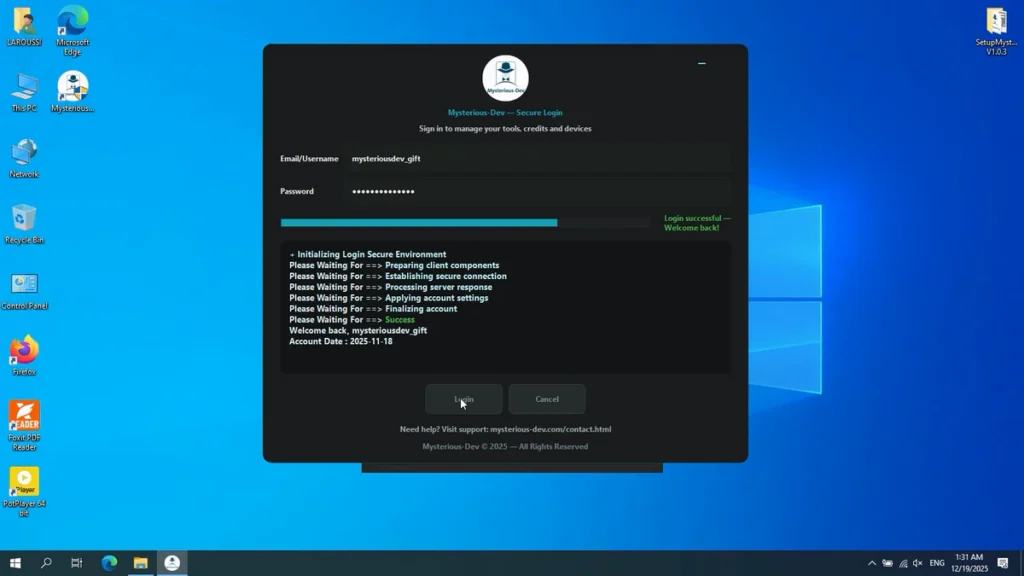Viewport: 1024px width, 576px height.
Task: Open File Explorer from the taskbar
Action: coord(141,564)
